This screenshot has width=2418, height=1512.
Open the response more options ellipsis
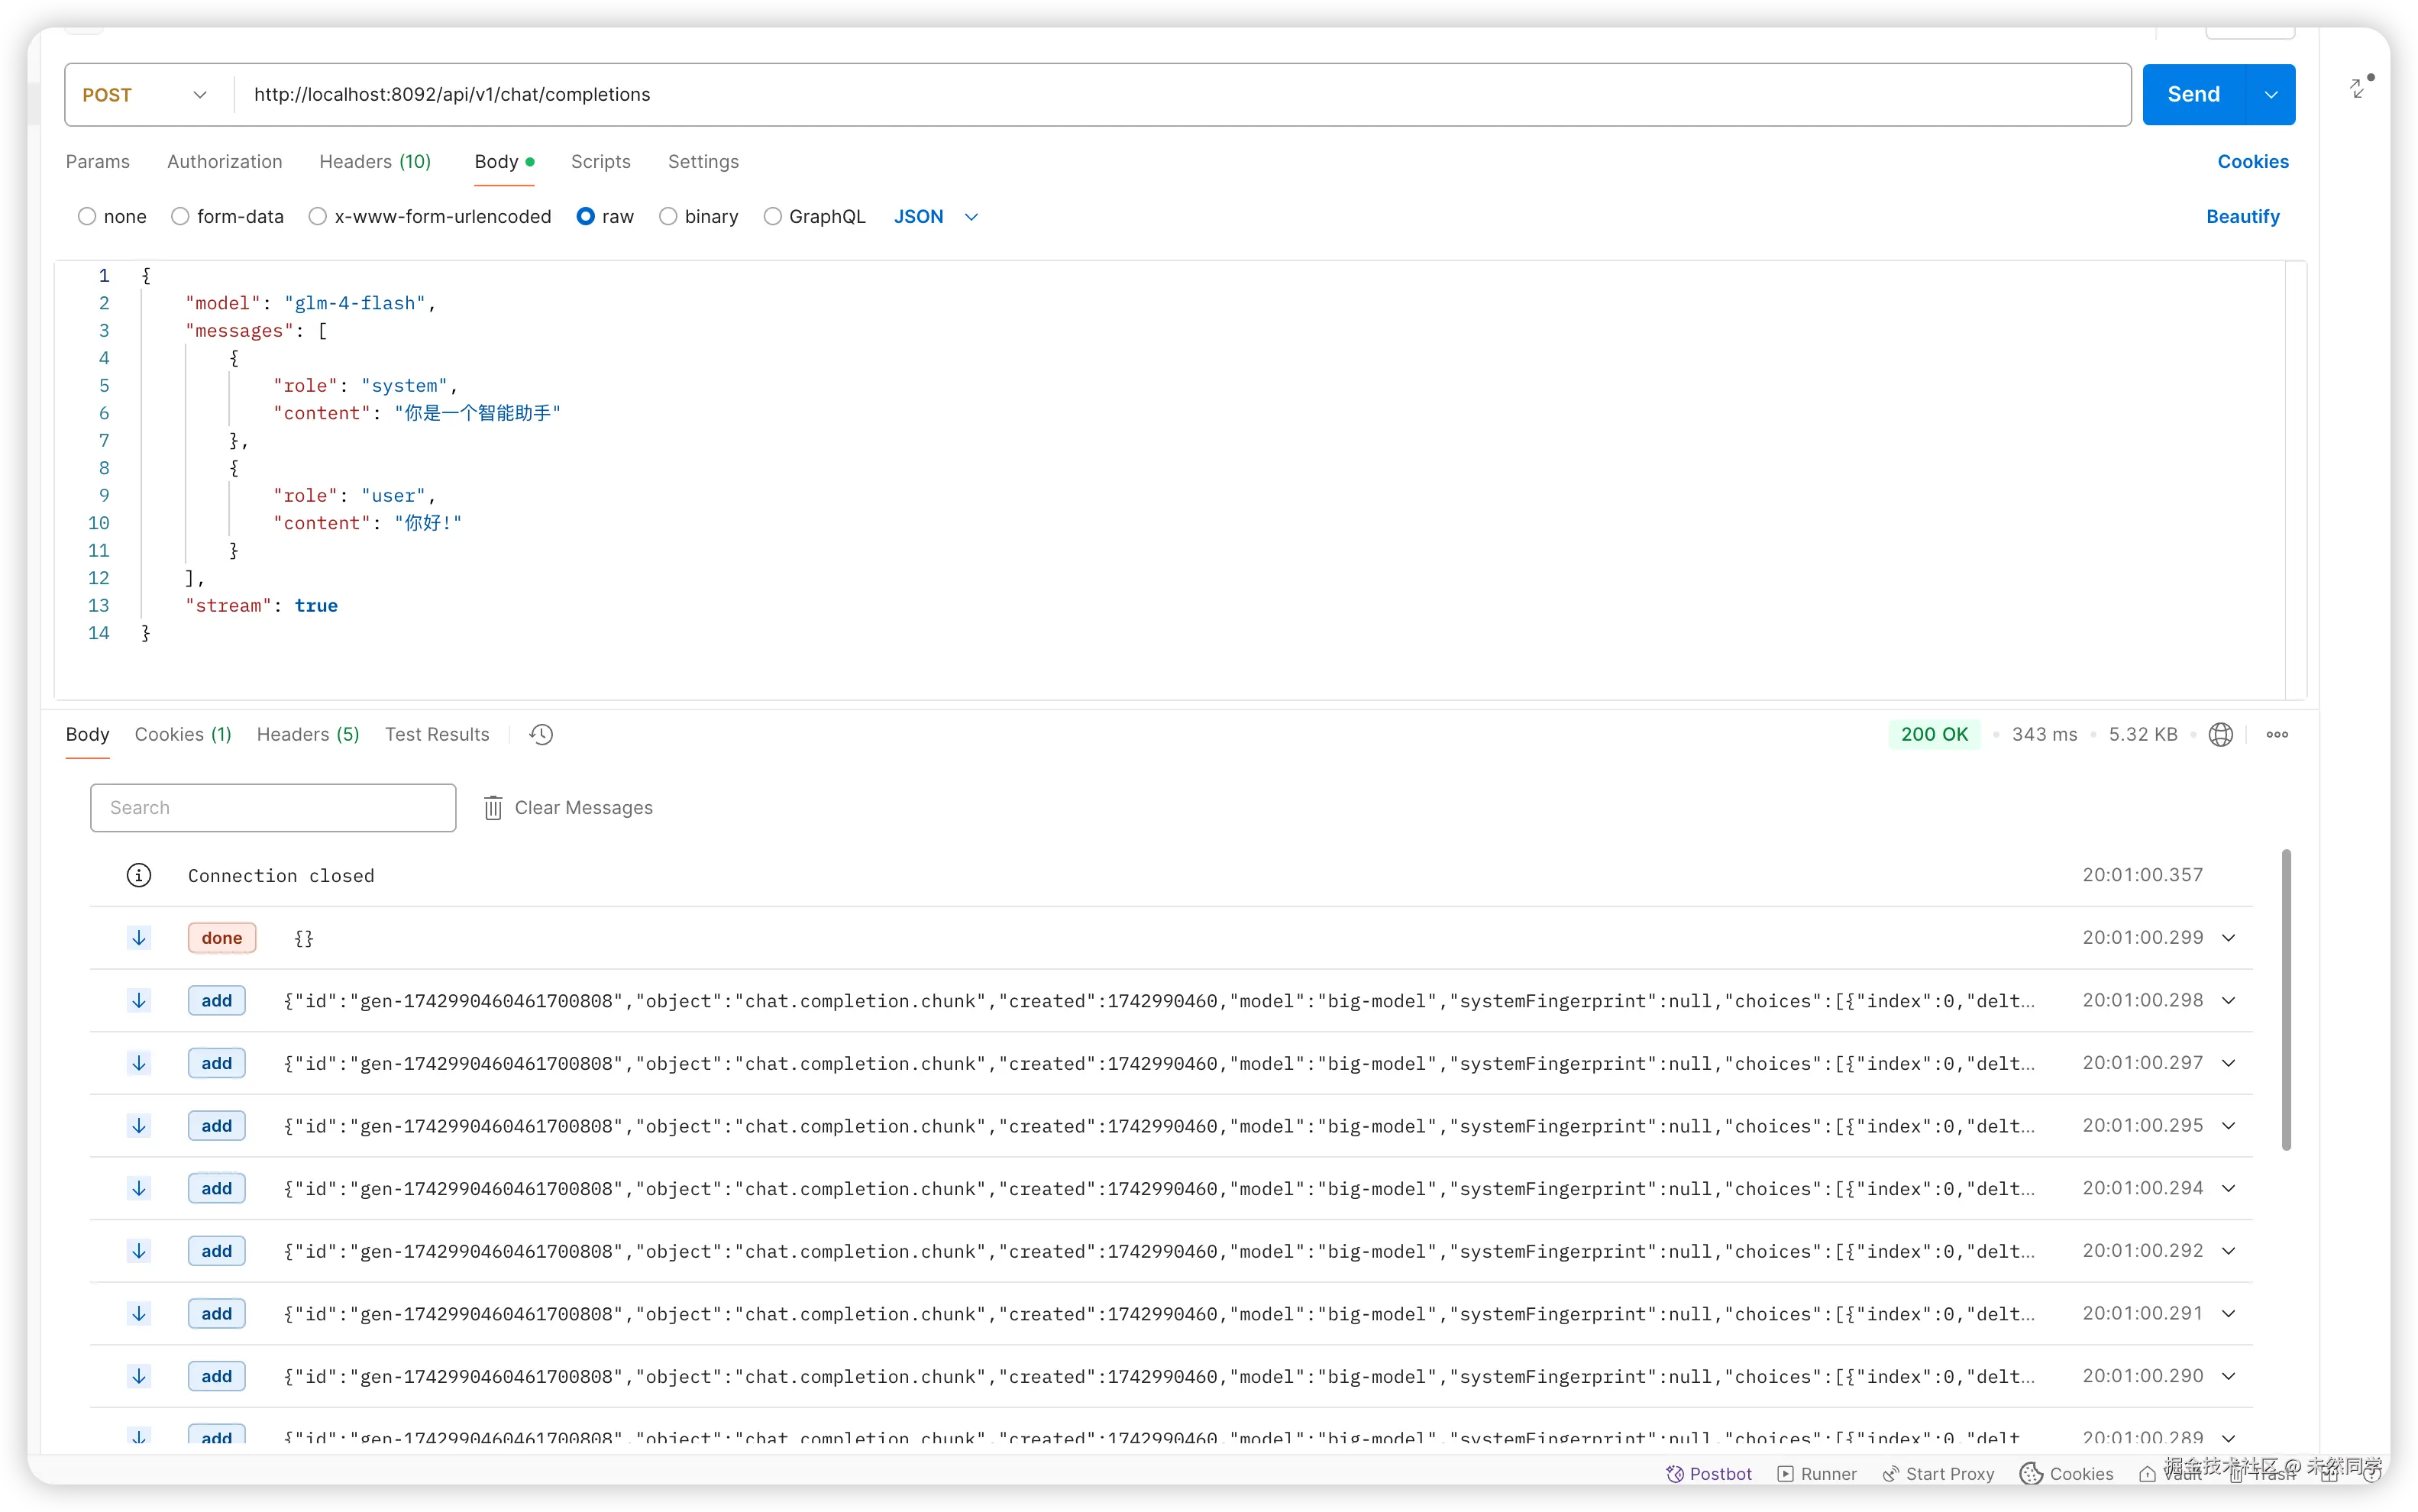coord(2277,735)
